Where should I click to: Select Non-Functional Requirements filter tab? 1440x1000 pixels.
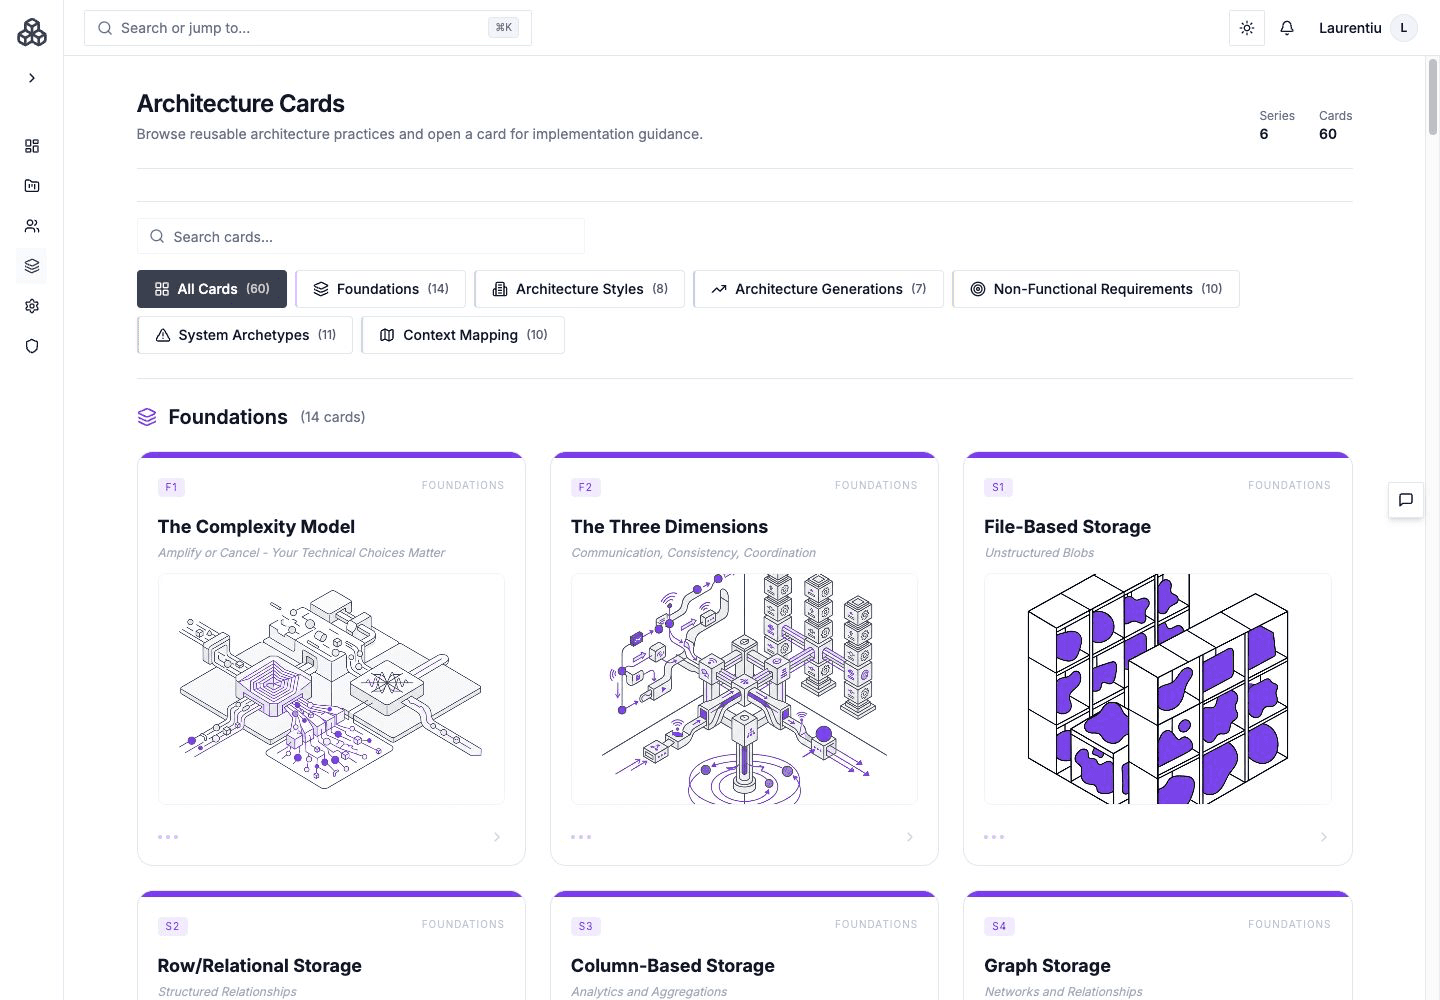1096,289
